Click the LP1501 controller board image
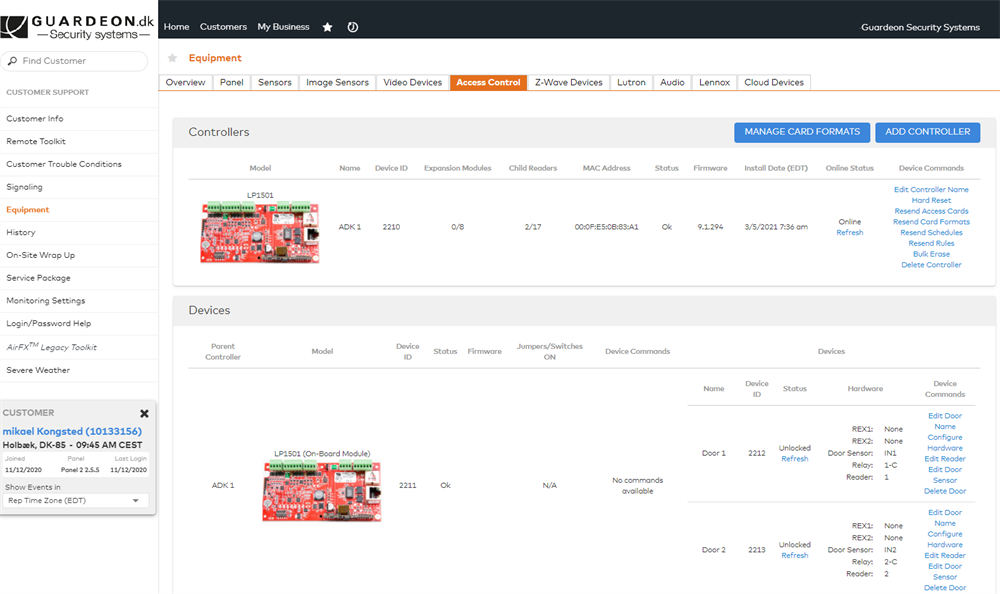This screenshot has width=1000, height=594. 260,232
